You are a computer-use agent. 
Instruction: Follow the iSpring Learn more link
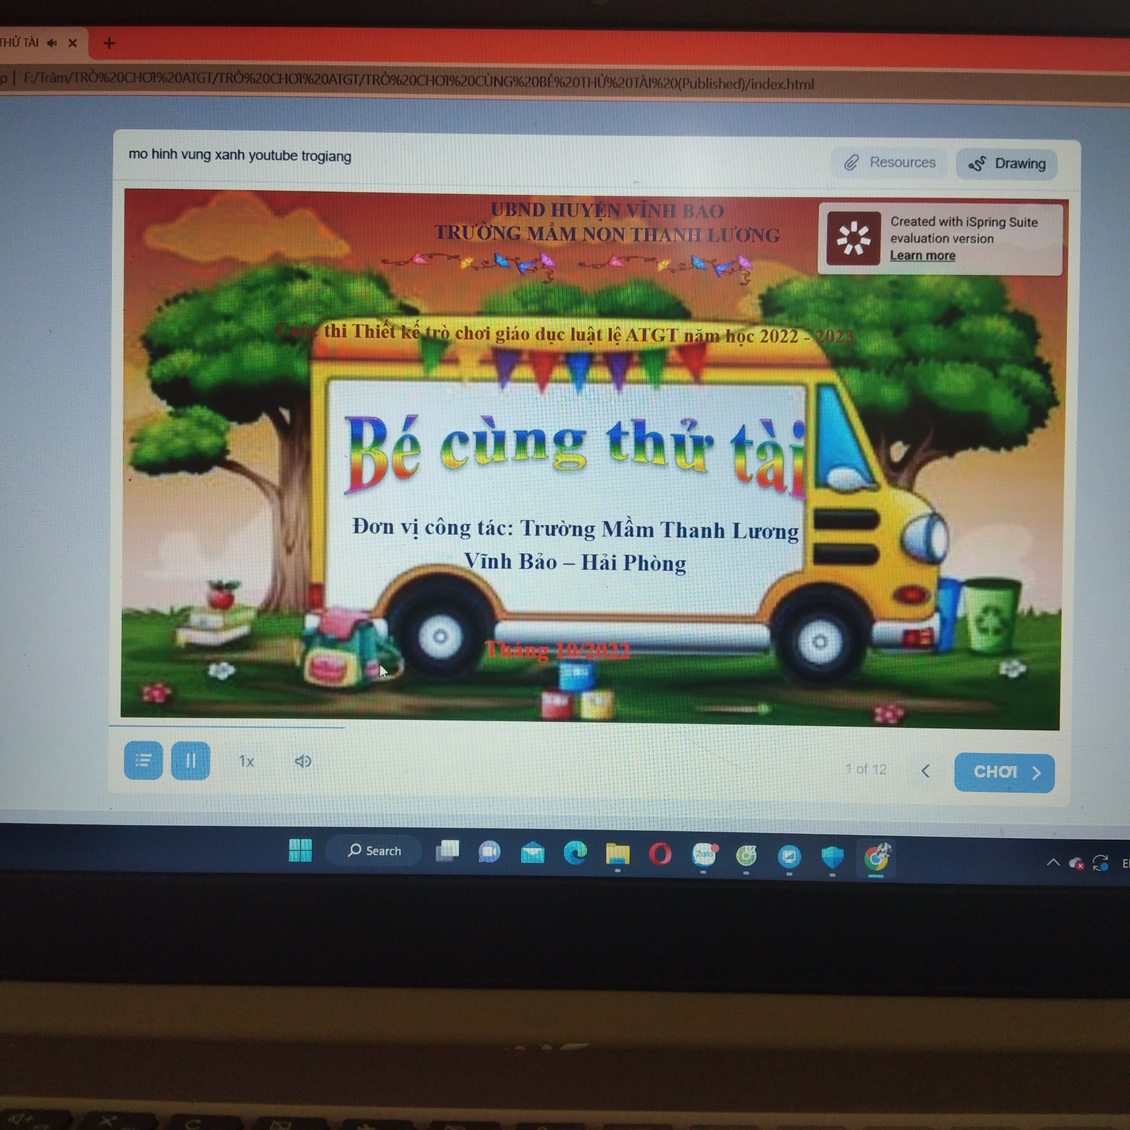click(x=922, y=256)
